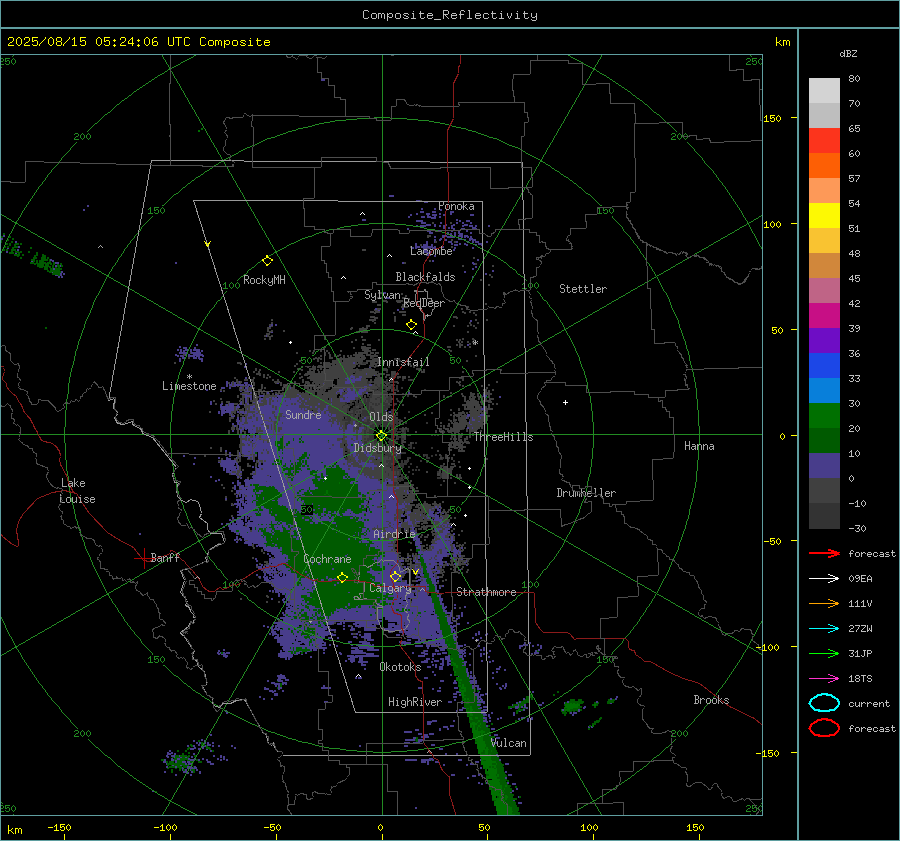Click the RockyMH label
900x841 pixels.
tap(264, 280)
